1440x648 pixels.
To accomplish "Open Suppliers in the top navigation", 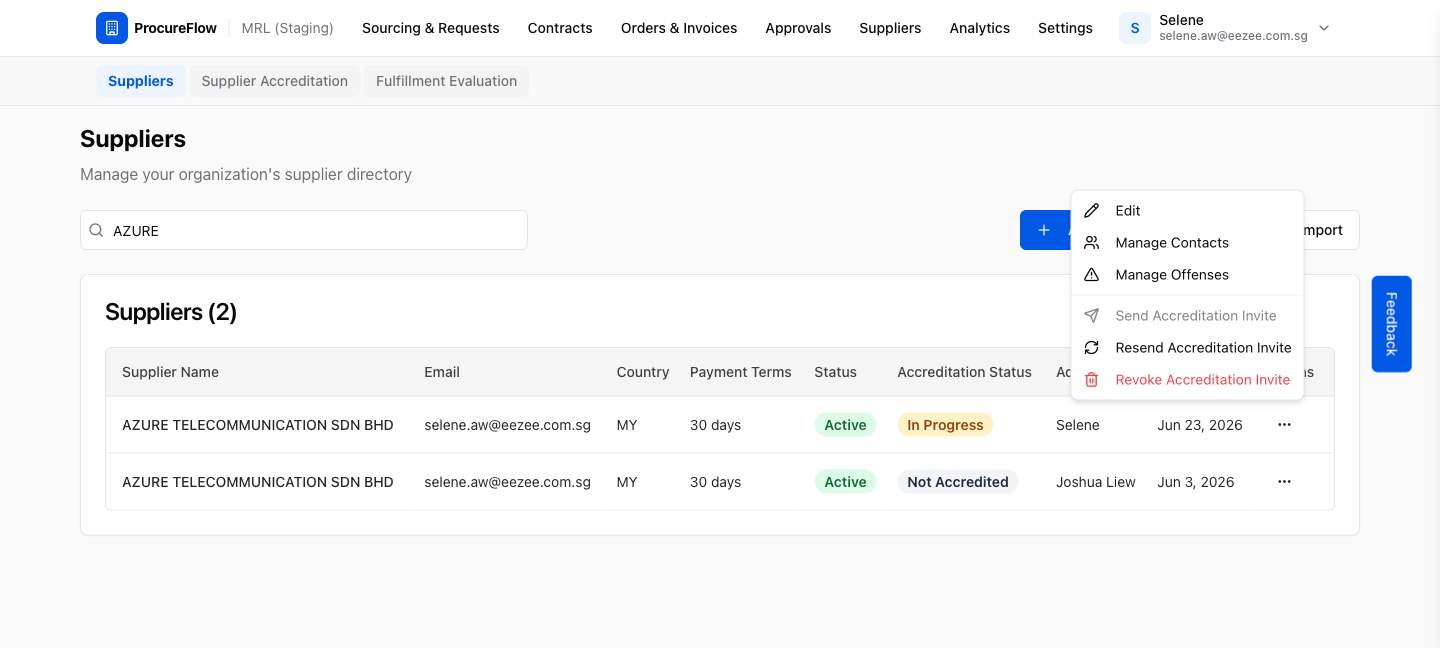I will (x=890, y=28).
